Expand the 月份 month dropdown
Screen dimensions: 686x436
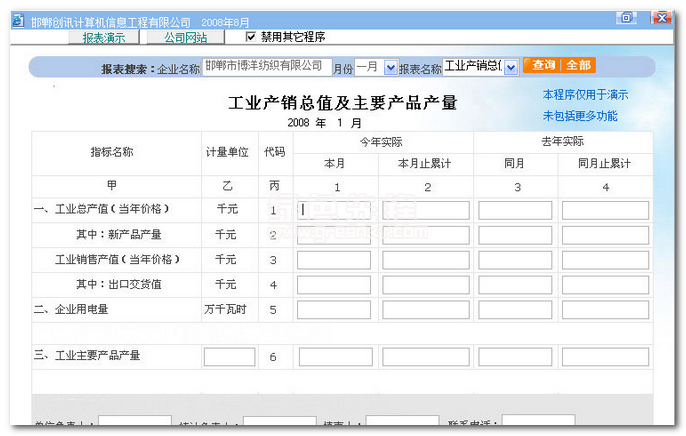click(x=390, y=67)
